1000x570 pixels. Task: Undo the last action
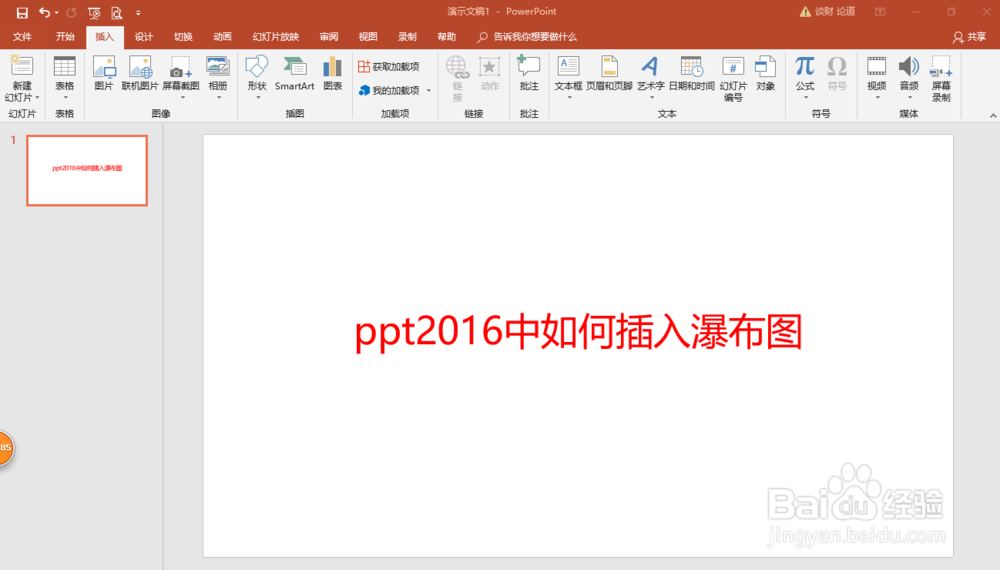click(x=44, y=13)
